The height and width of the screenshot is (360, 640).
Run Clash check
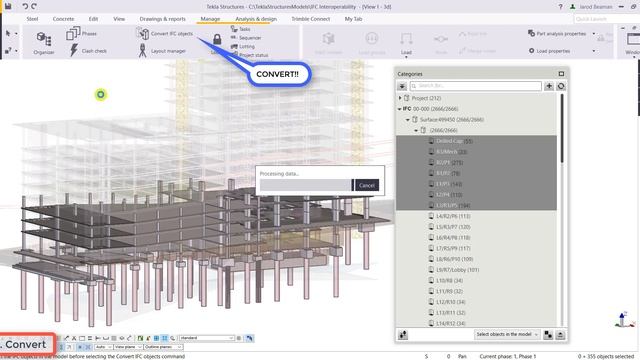coord(88,51)
